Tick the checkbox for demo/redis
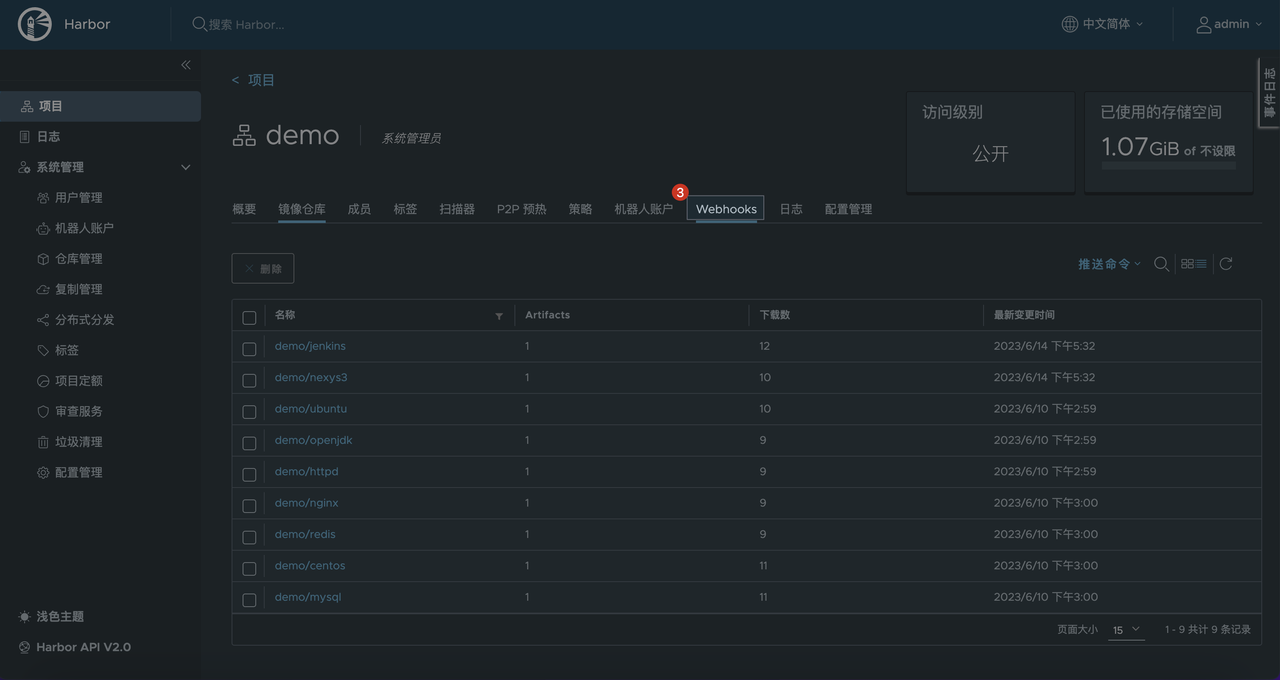Image resolution: width=1280 pixels, height=680 pixels. pos(249,537)
